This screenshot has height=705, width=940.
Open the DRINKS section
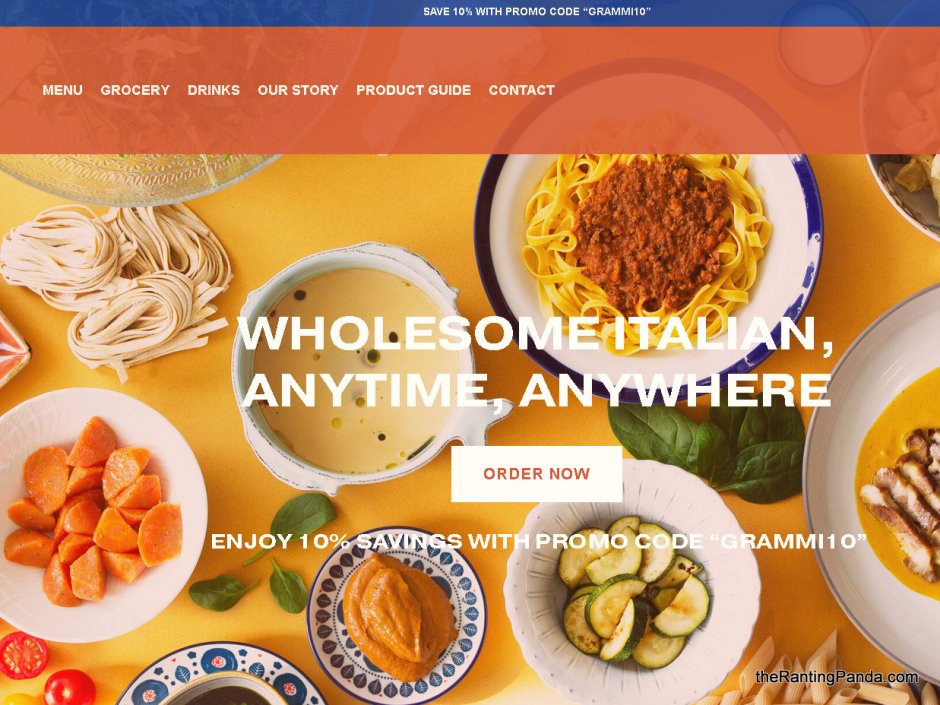tap(213, 90)
